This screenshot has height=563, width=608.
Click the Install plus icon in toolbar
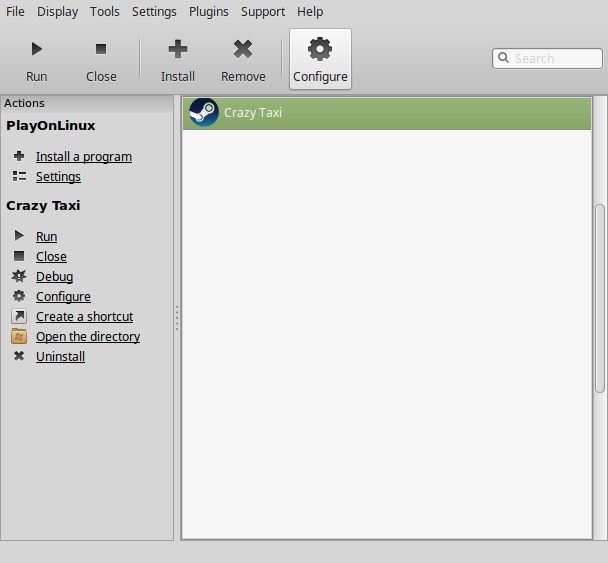click(x=178, y=49)
